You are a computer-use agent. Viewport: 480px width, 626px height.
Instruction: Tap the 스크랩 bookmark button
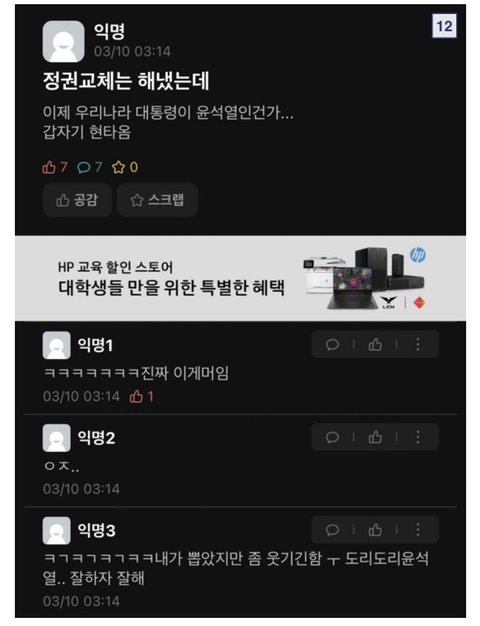[157, 200]
